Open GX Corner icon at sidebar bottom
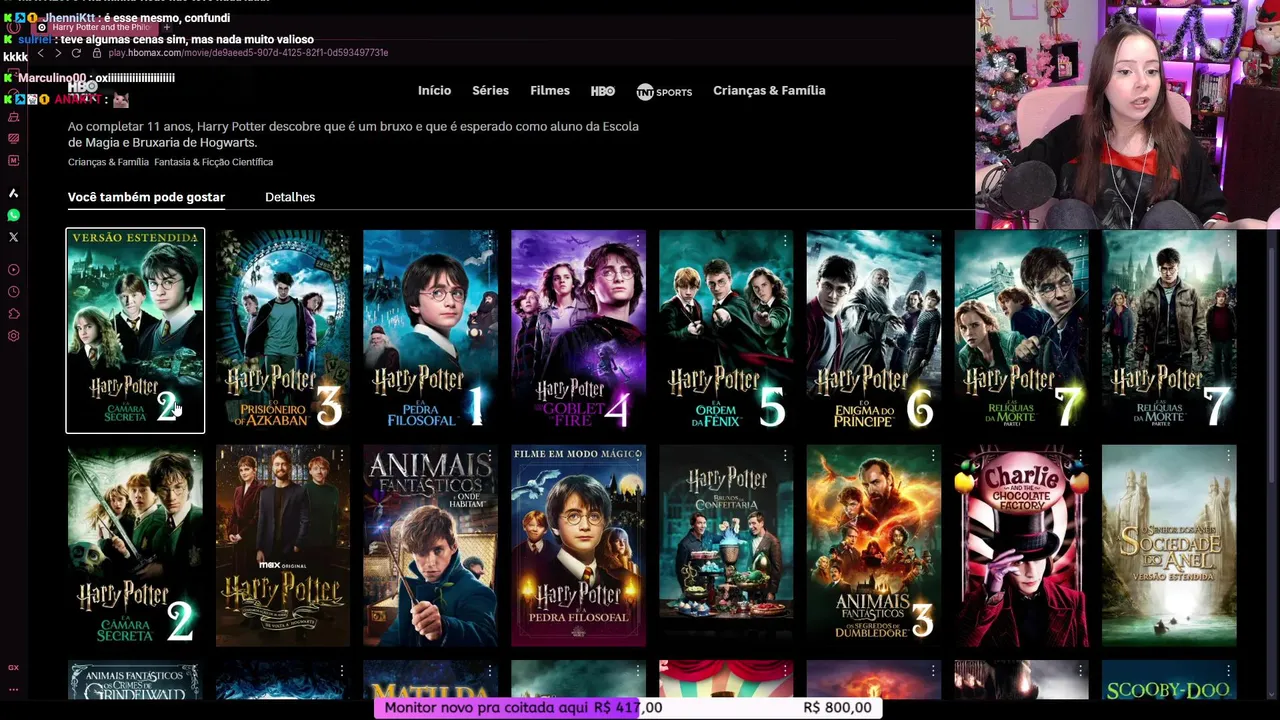Viewport: 1280px width, 720px height. pos(13,667)
